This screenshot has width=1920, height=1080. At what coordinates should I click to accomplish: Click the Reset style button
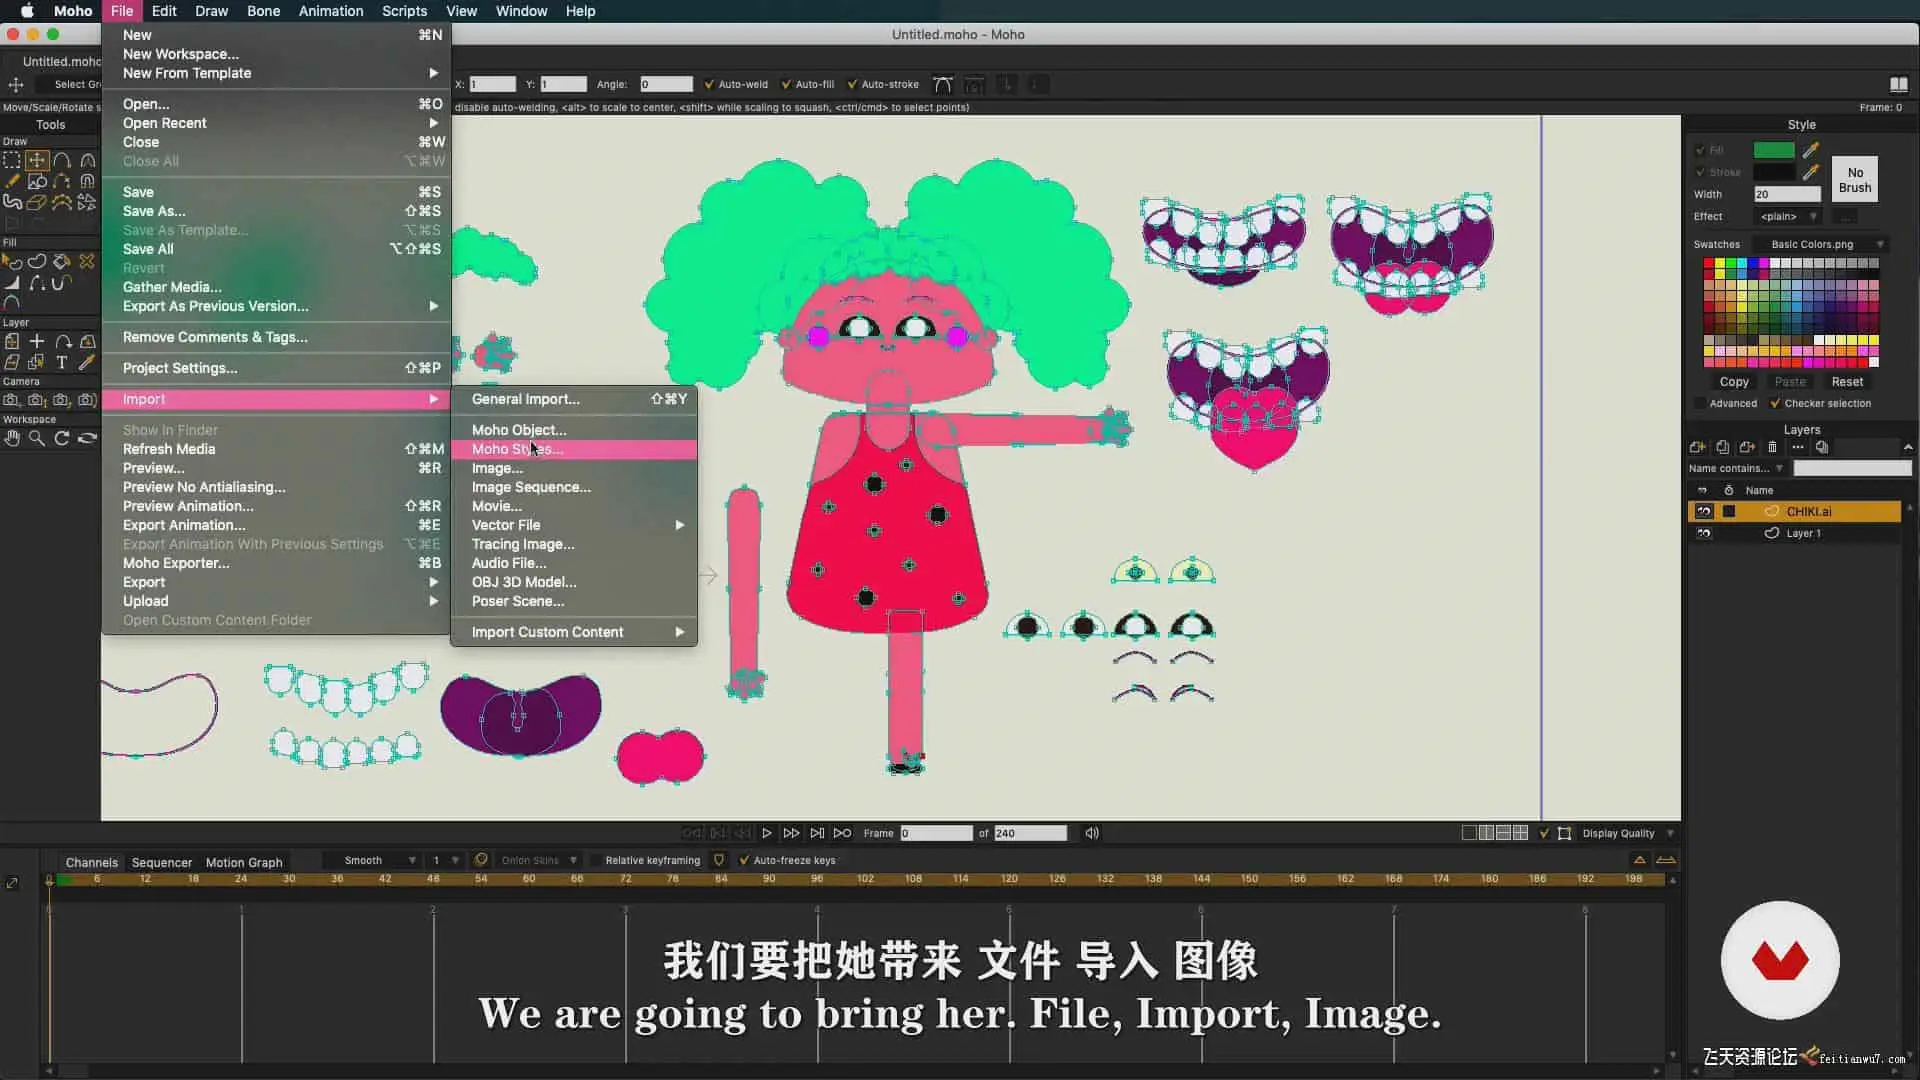[x=1847, y=382]
